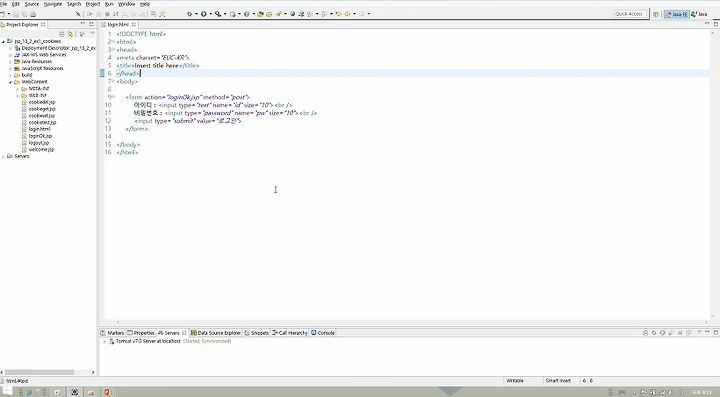Open the Project menu
Screen dimensions: 720x397
[x=93, y=4]
